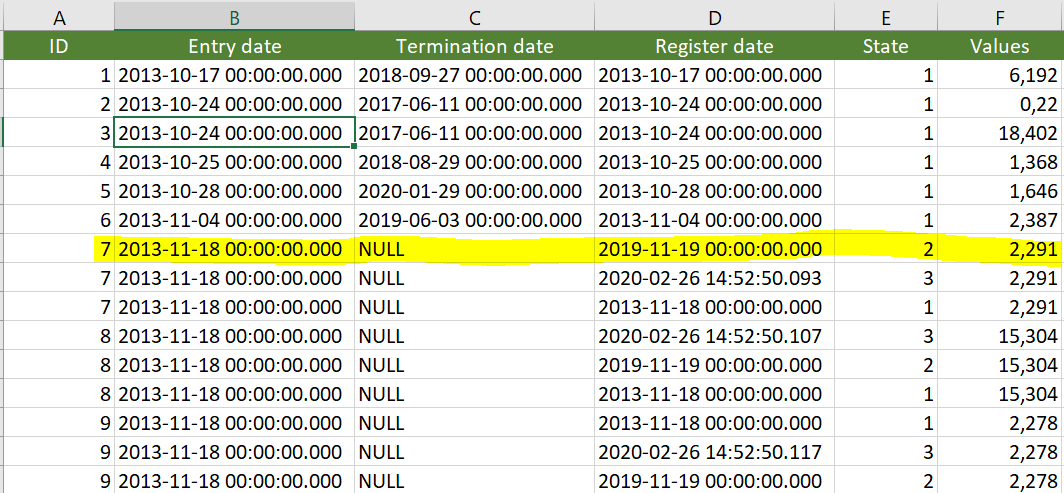Image resolution: width=1064 pixels, height=493 pixels.
Task: Select termination date 2018-09-27 00:00:00.000
Action: [x=474, y=75]
